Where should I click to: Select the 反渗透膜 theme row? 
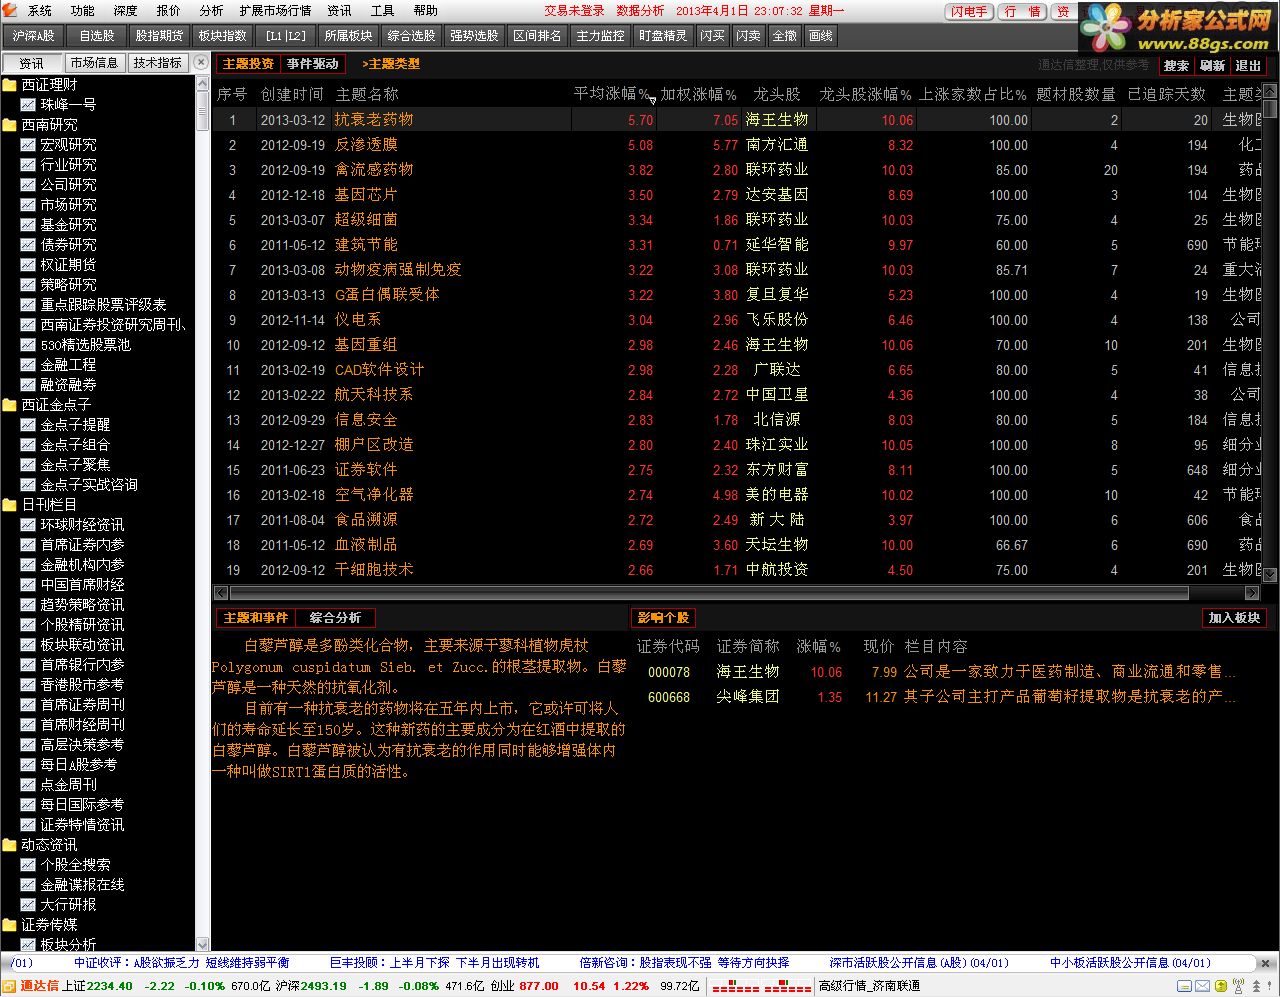point(738,145)
